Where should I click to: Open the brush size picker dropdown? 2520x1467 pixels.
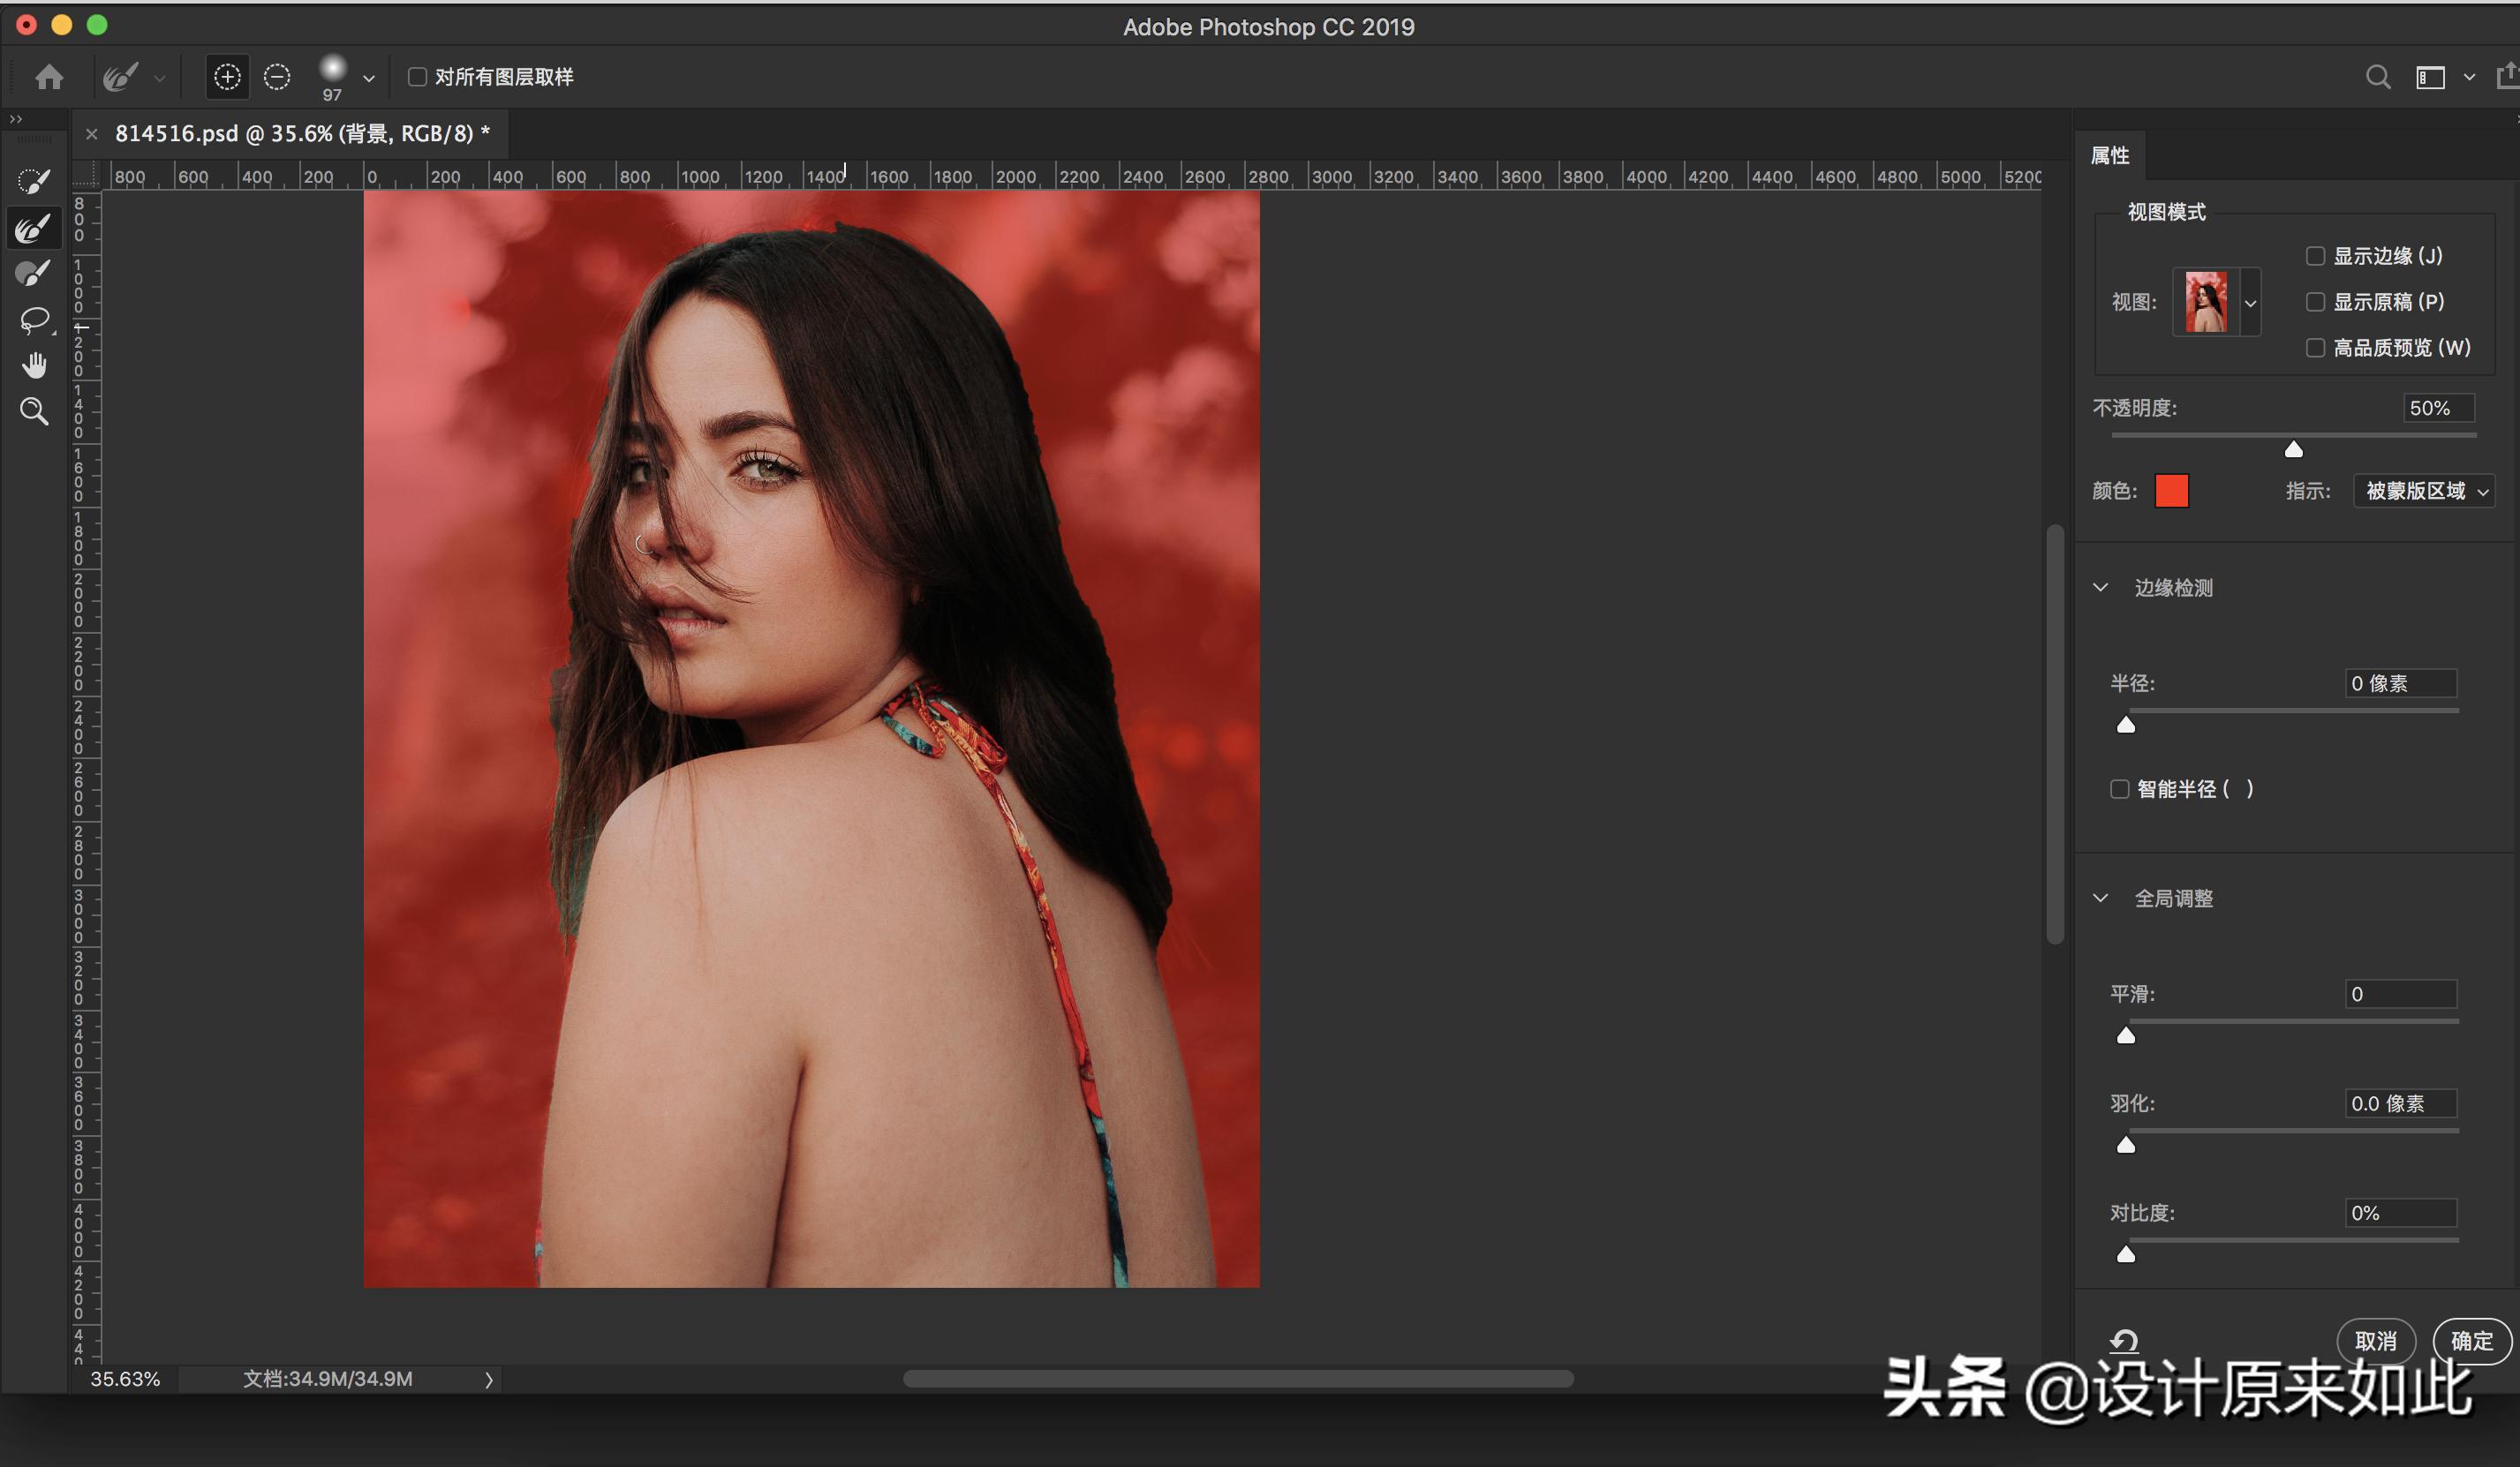(369, 78)
